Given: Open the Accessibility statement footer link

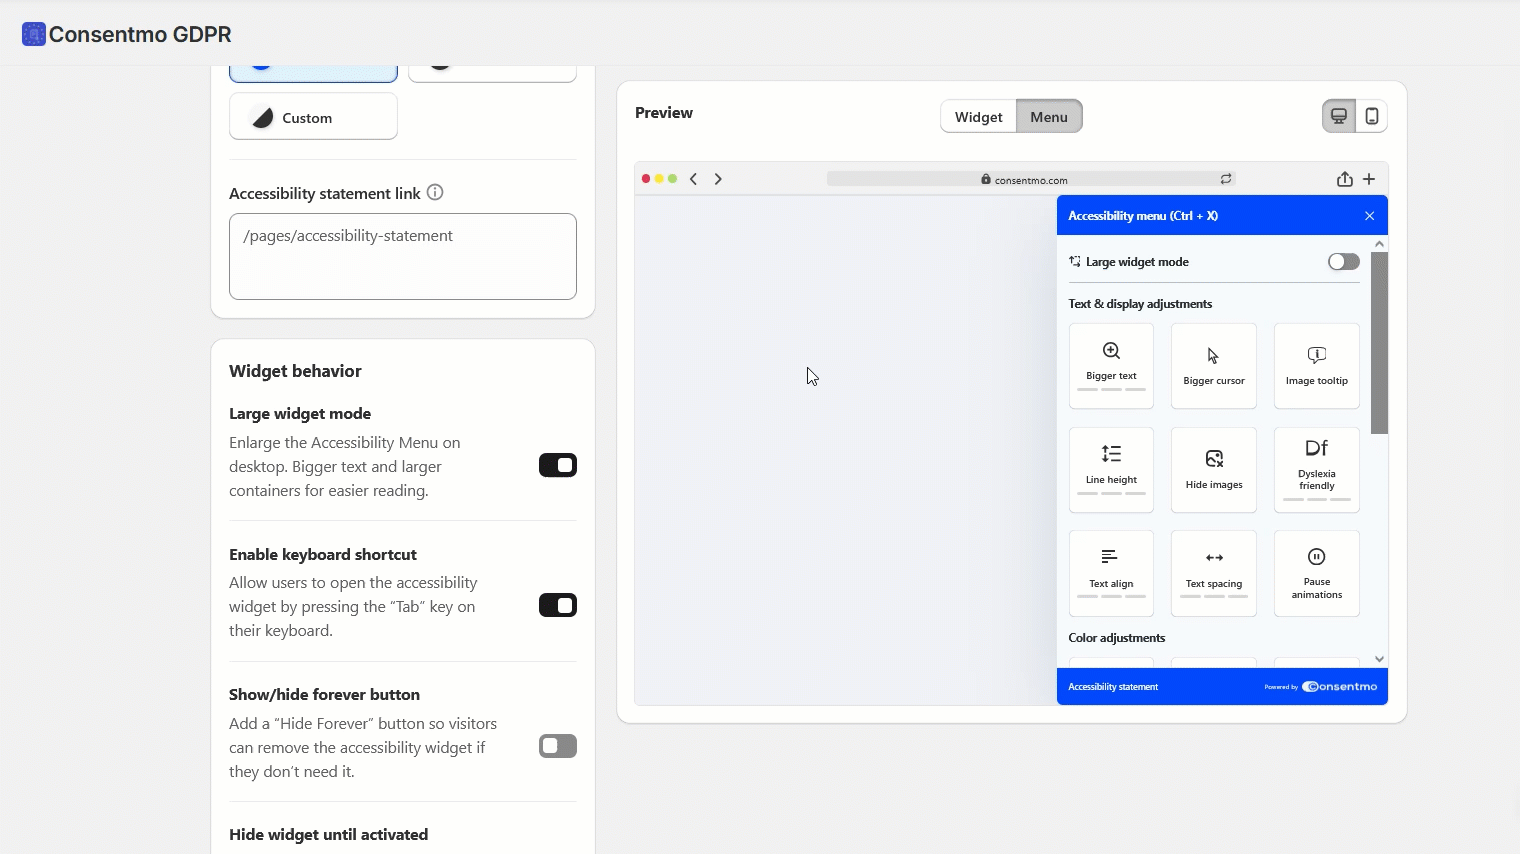Looking at the screenshot, I should click(x=1113, y=687).
